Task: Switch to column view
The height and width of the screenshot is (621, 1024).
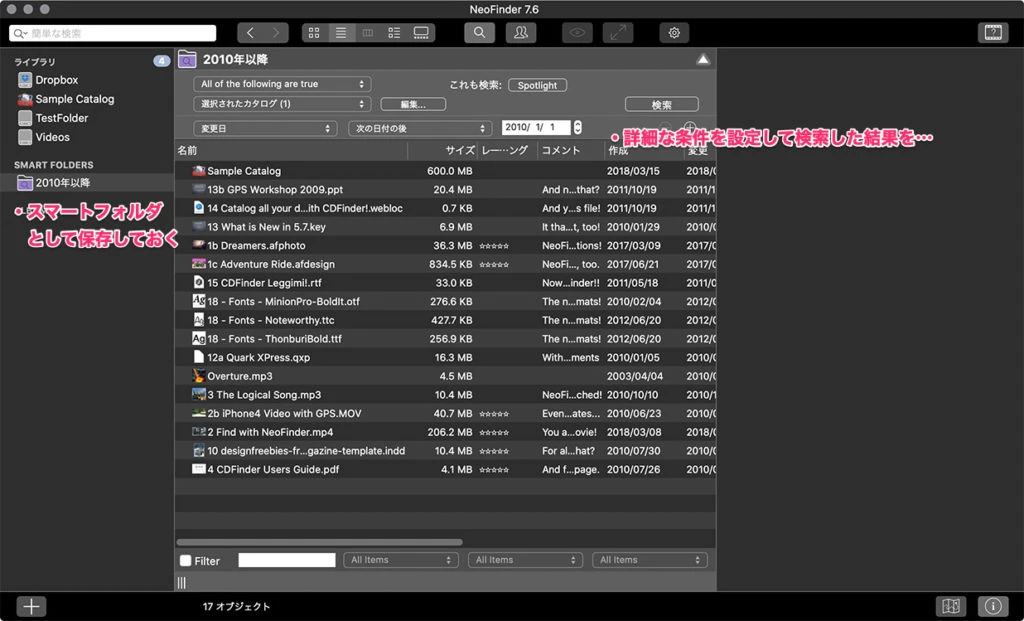Action: click(x=368, y=33)
